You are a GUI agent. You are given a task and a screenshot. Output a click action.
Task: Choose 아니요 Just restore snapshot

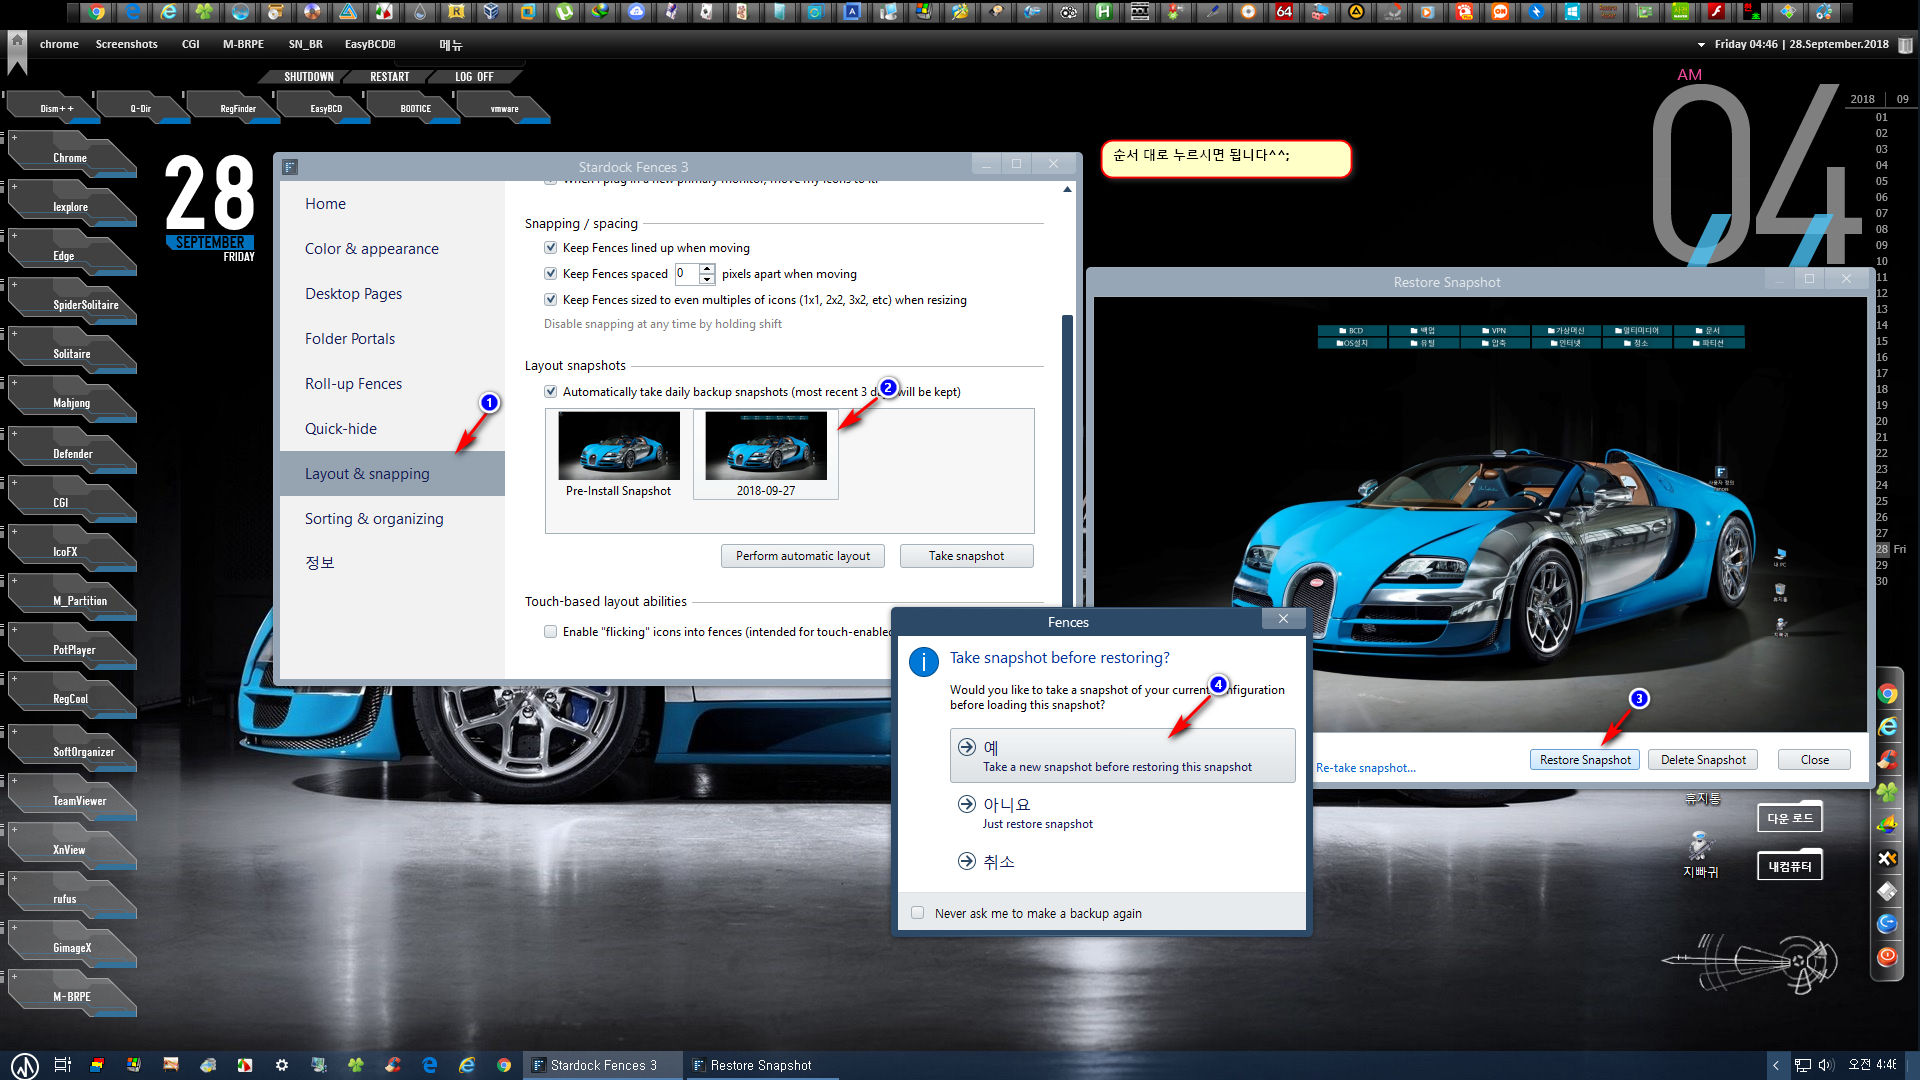point(1122,813)
